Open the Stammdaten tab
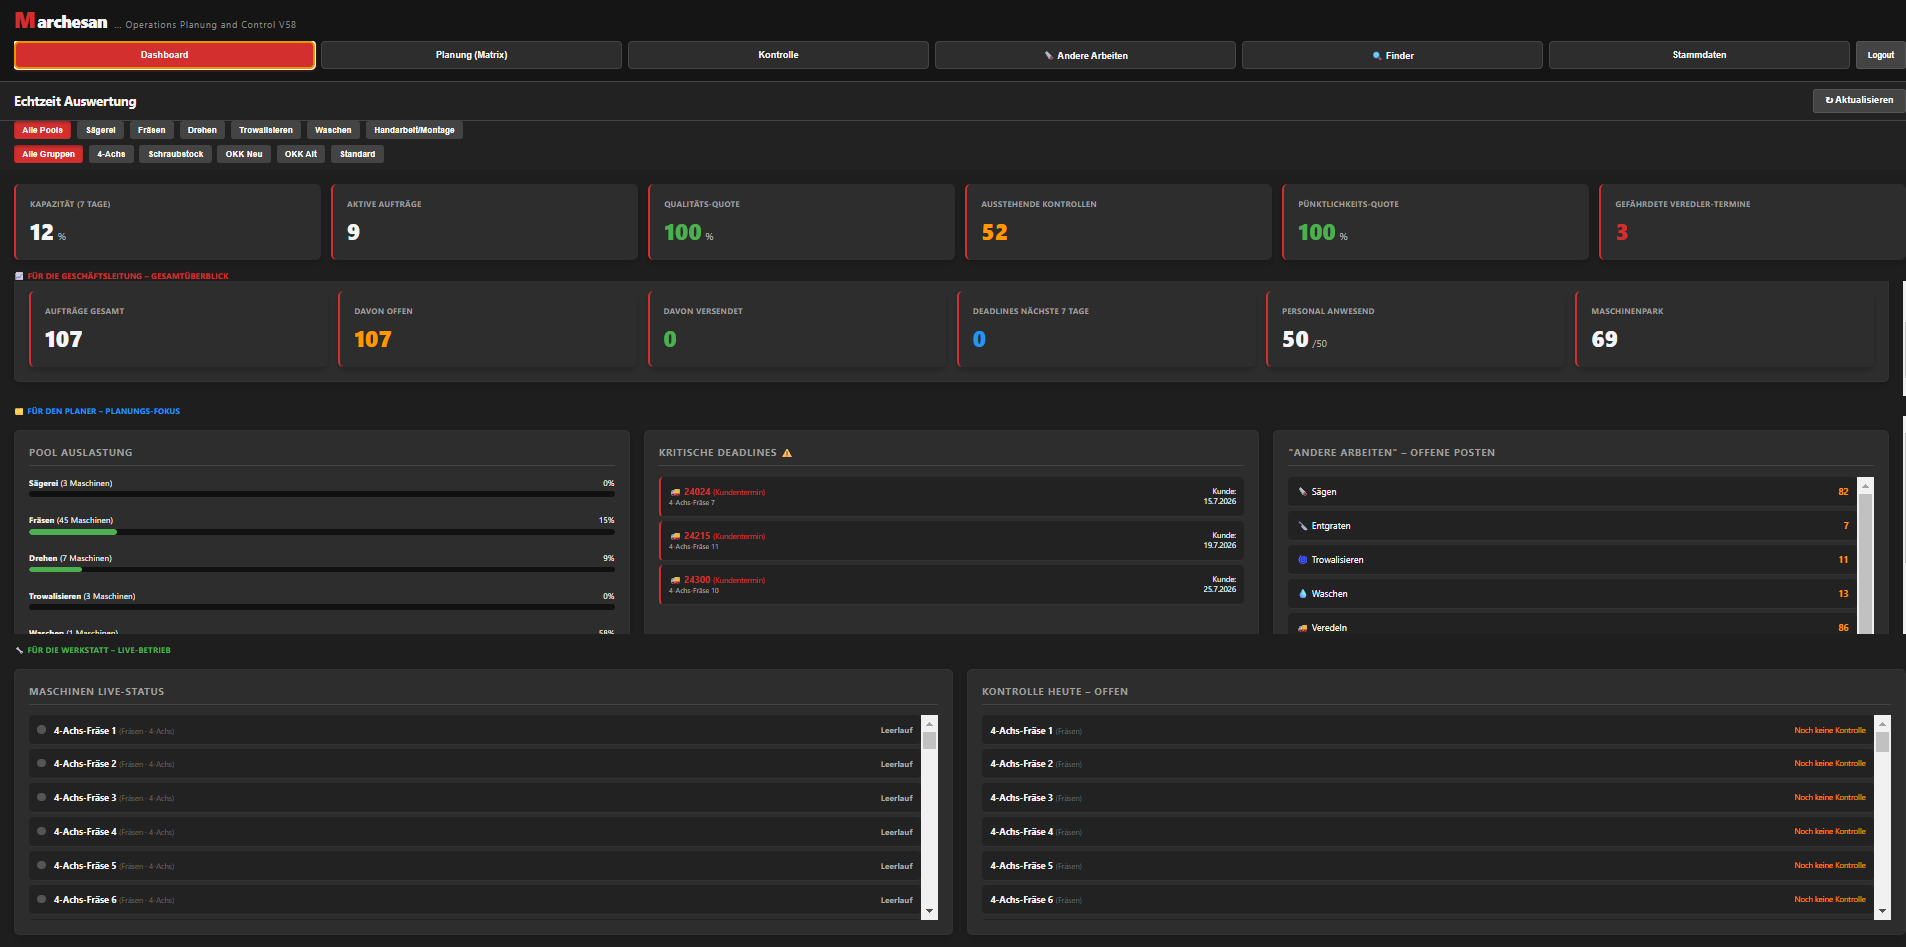The image size is (1906, 947). click(1699, 55)
